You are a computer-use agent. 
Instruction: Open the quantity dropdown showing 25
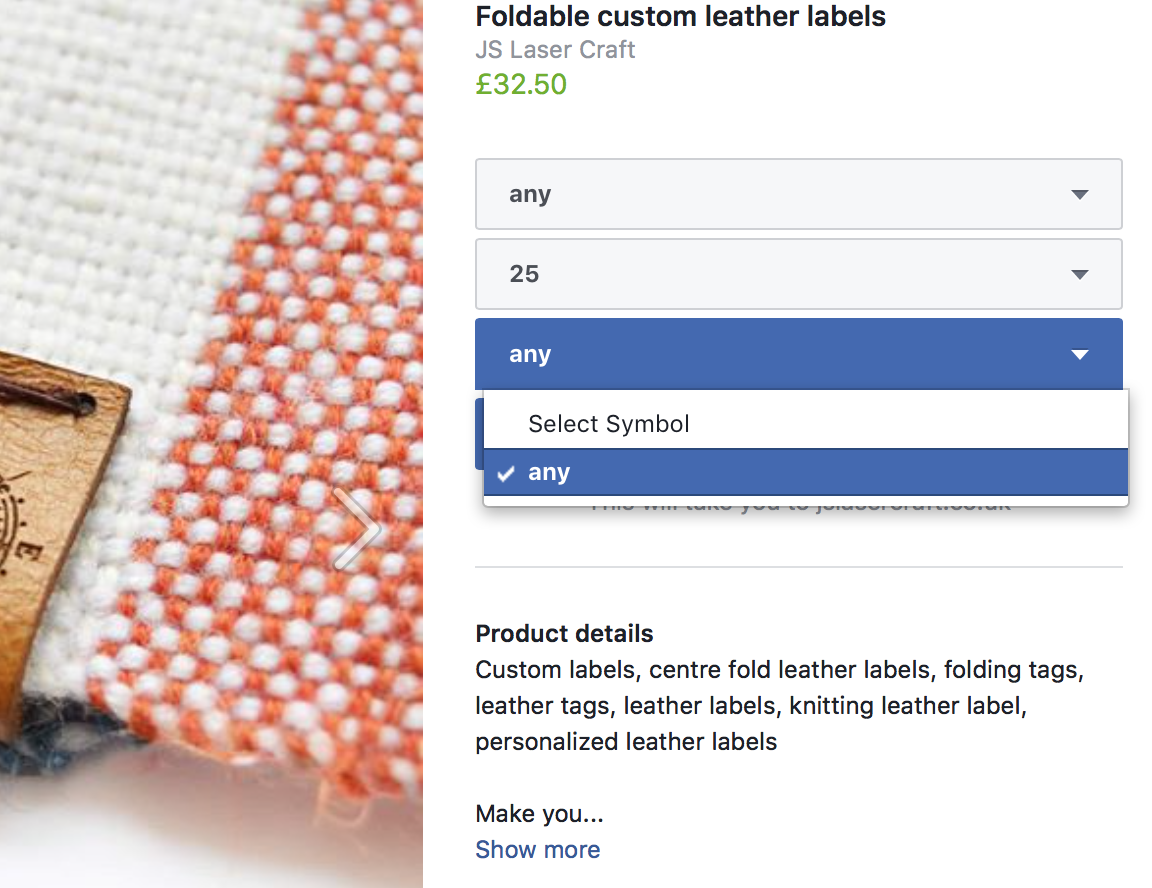799,274
